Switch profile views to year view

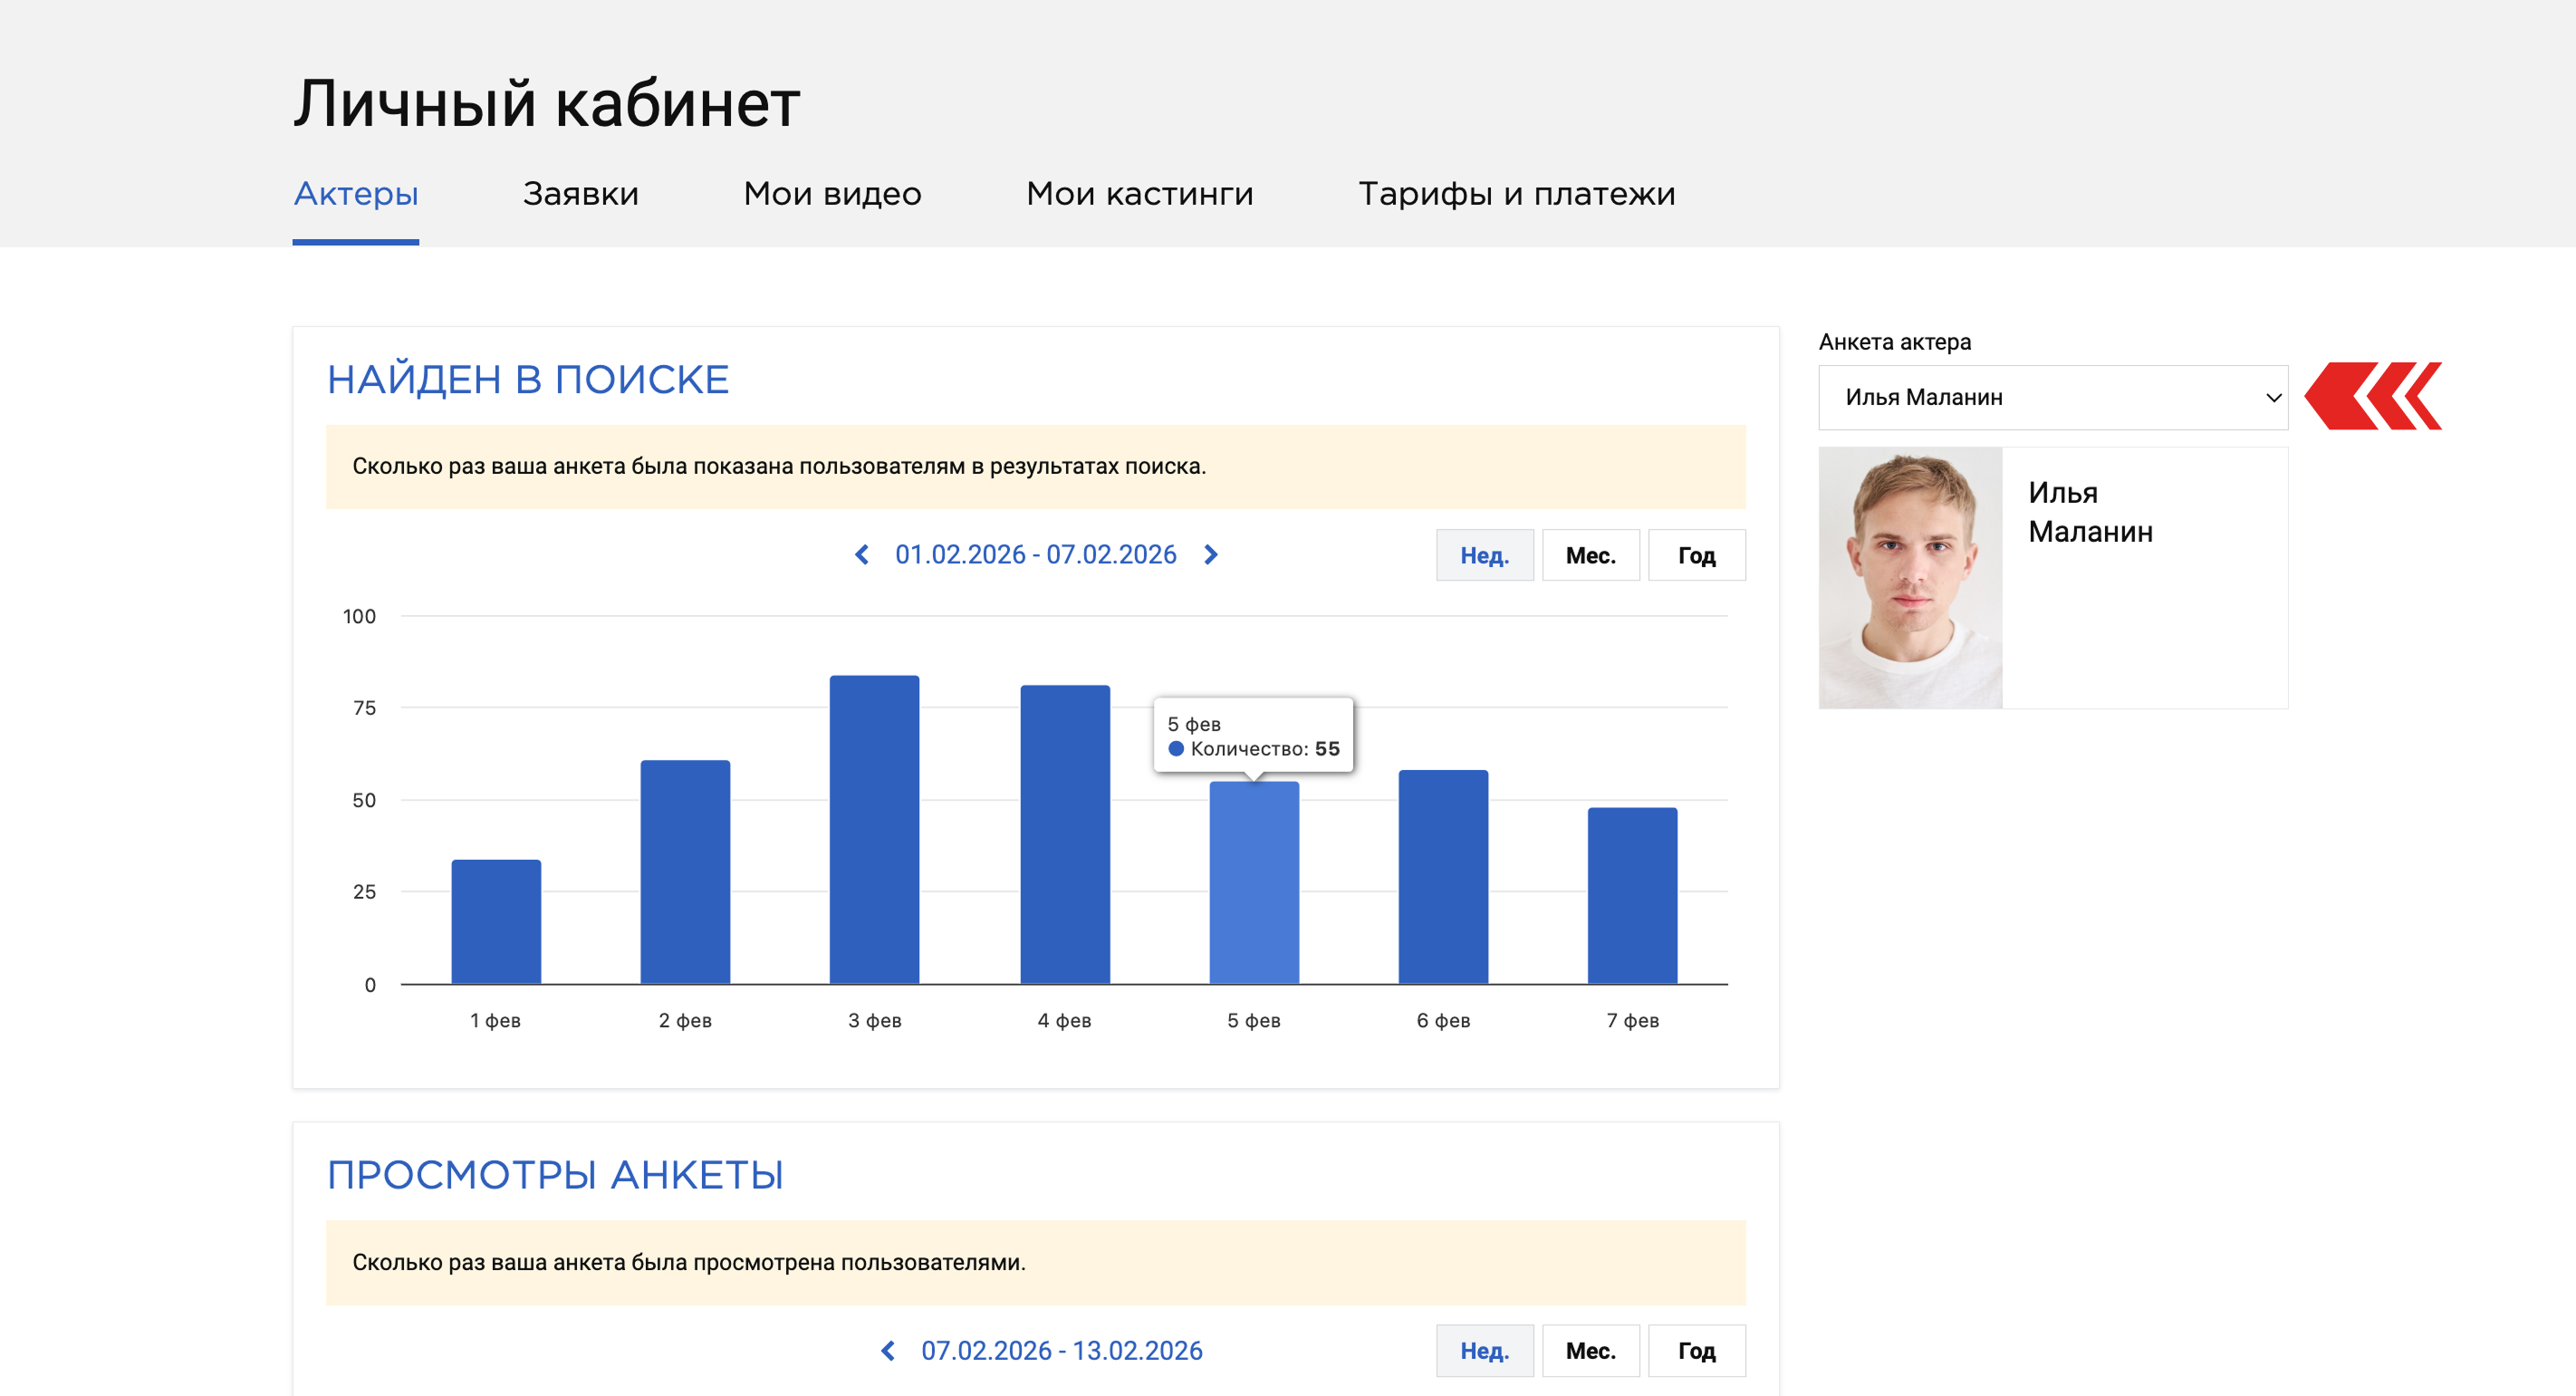click(x=1696, y=1351)
